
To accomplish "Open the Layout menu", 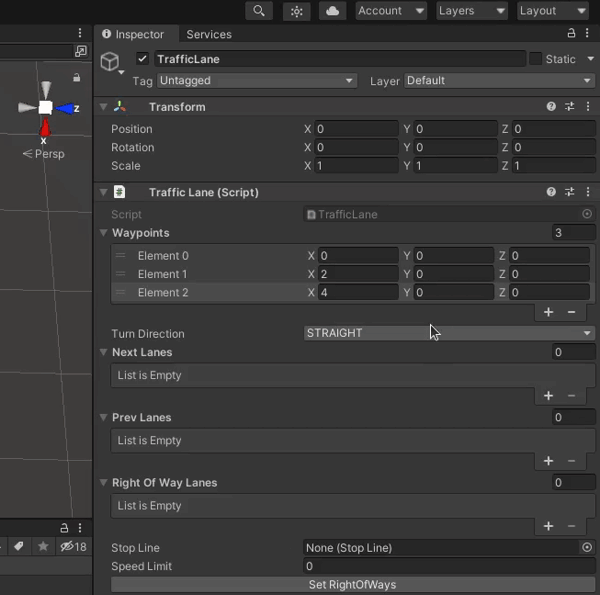I will click(552, 11).
